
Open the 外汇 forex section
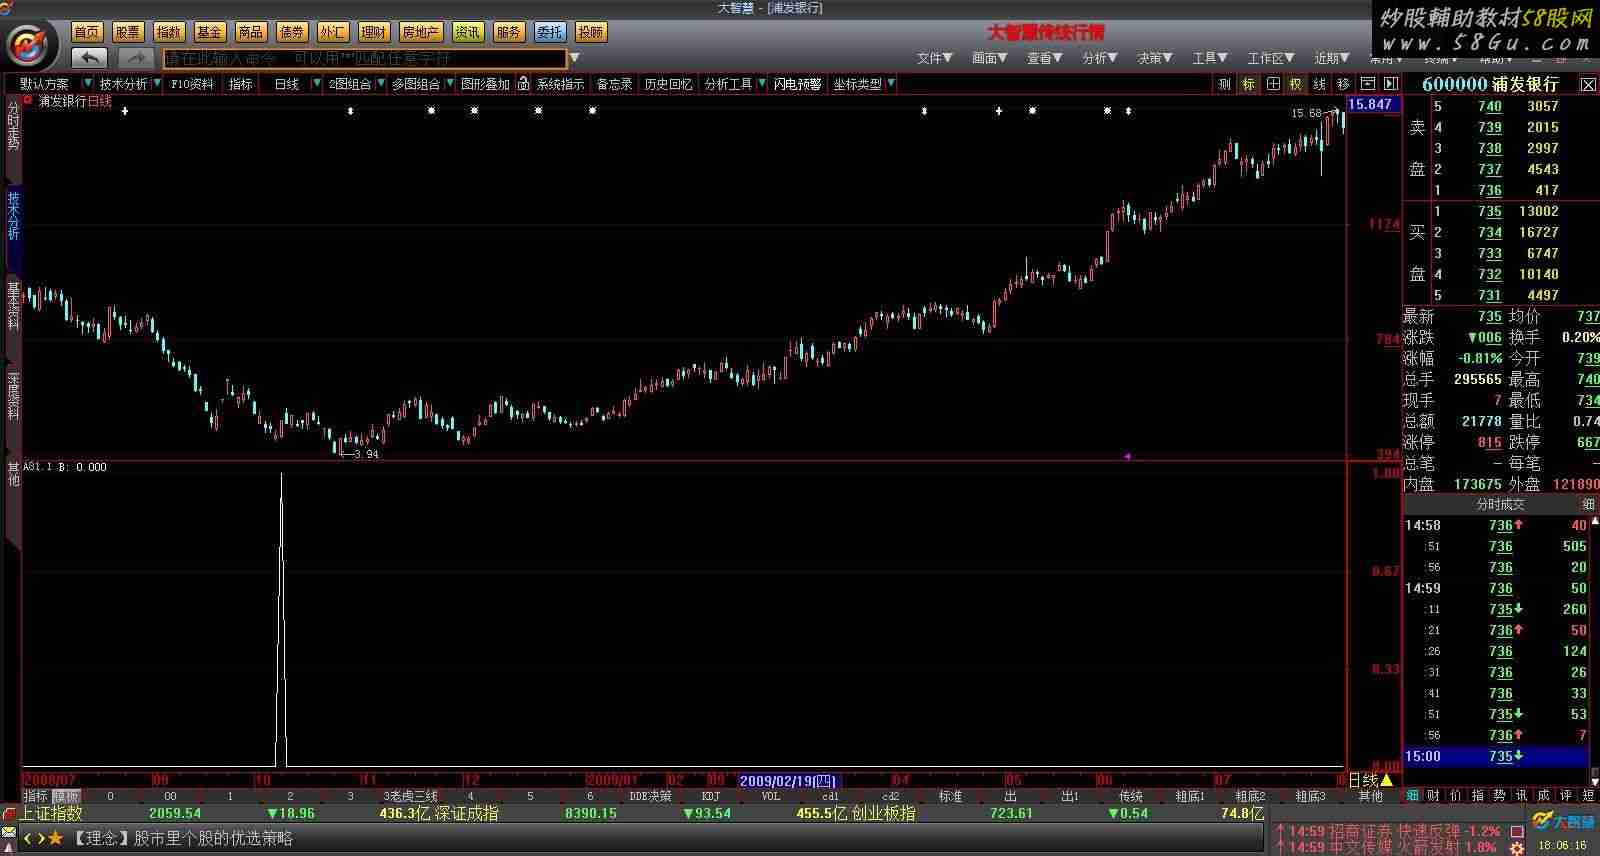tap(333, 32)
